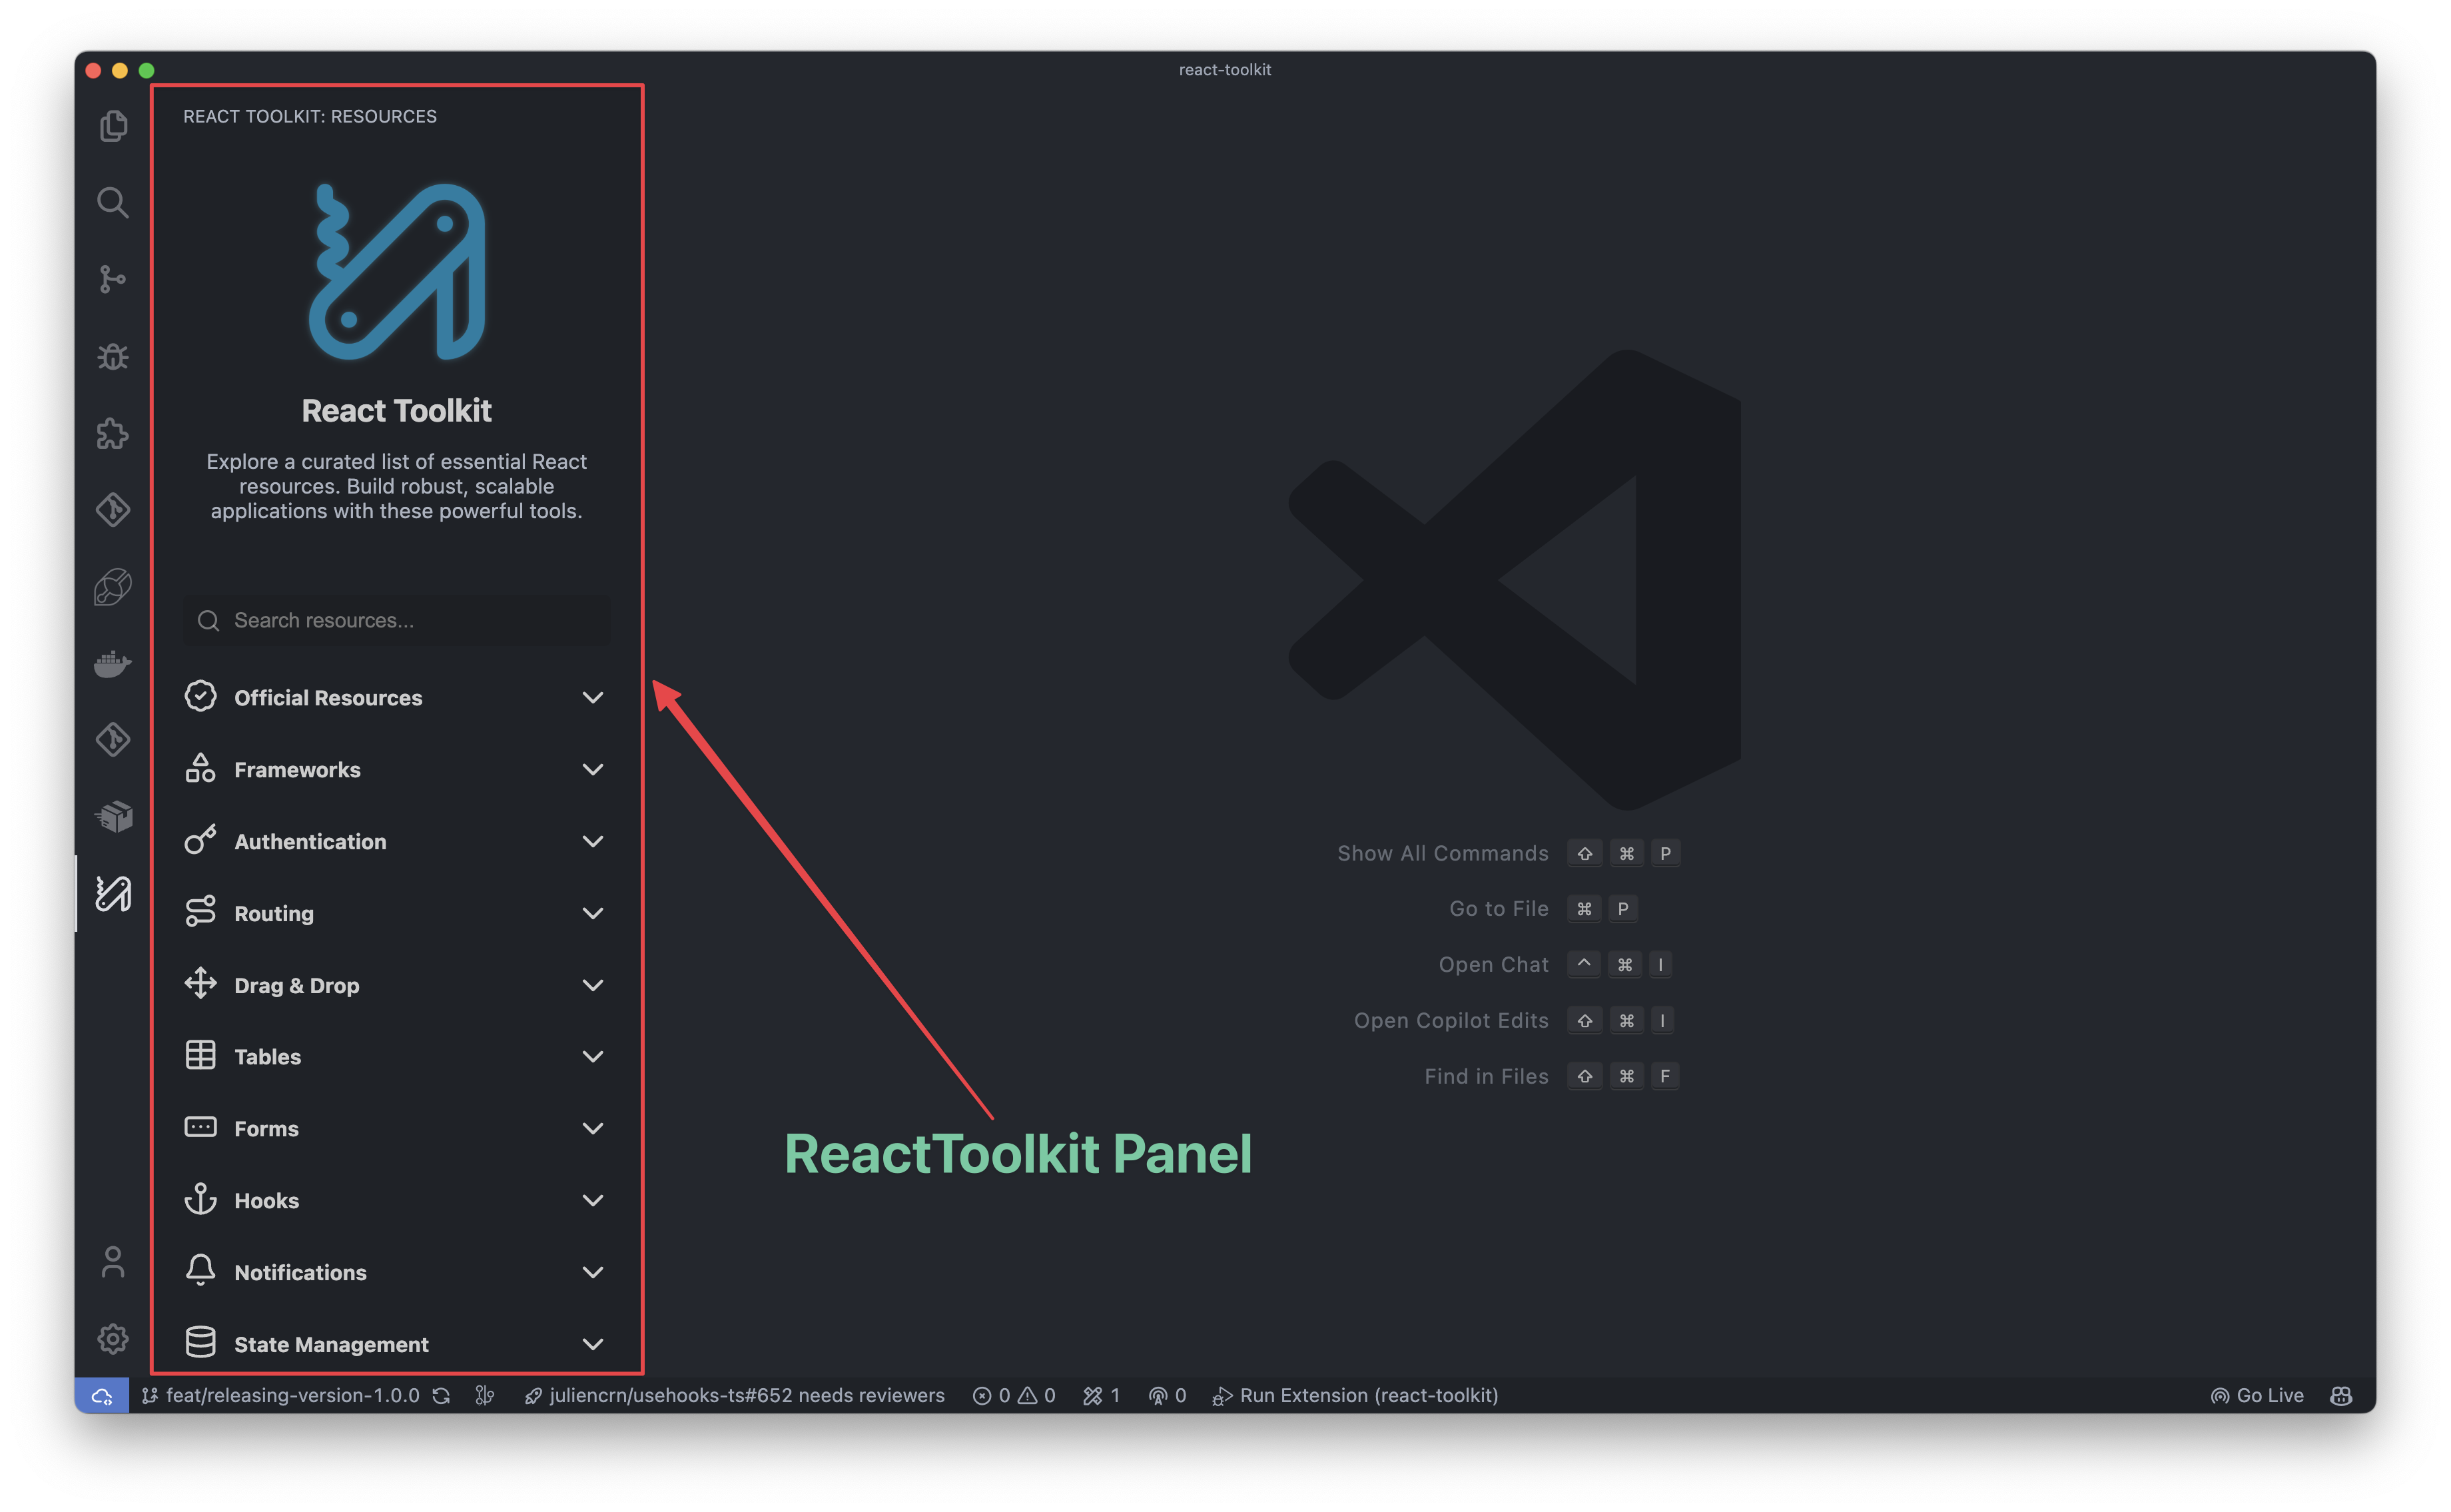Expand the Hooks section chevron
Screen dimensions: 2451x1512
click(593, 1201)
